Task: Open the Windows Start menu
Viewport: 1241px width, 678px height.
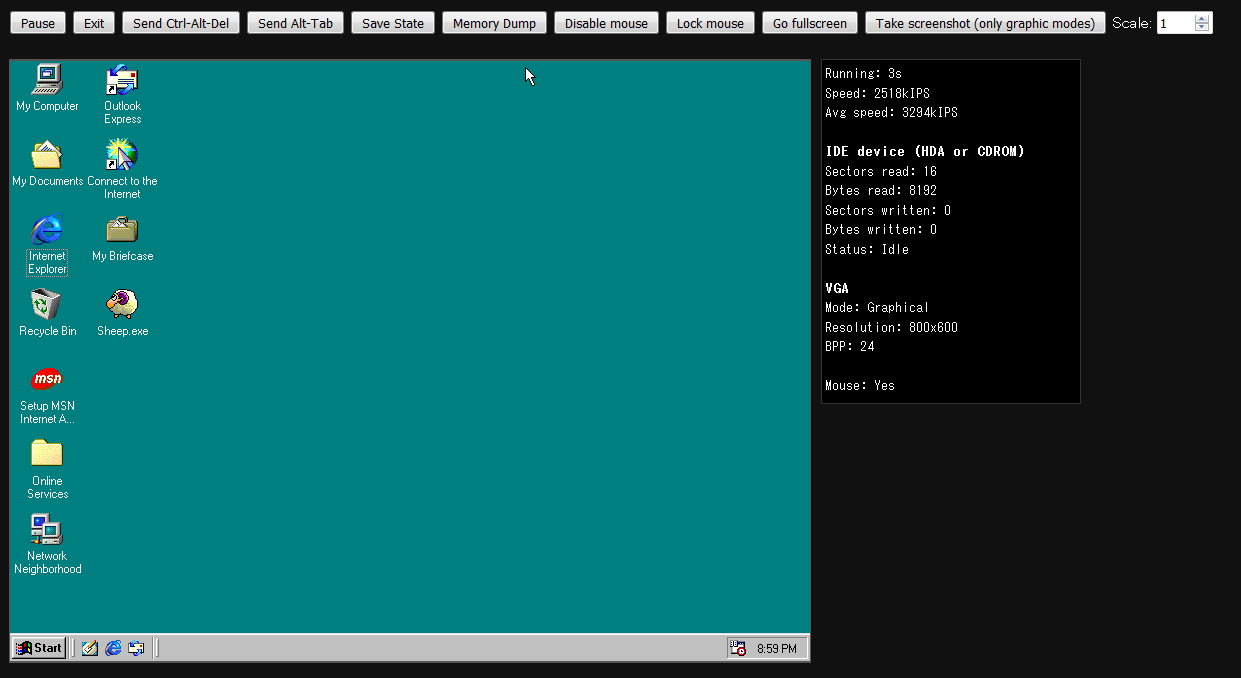Action: [39, 648]
